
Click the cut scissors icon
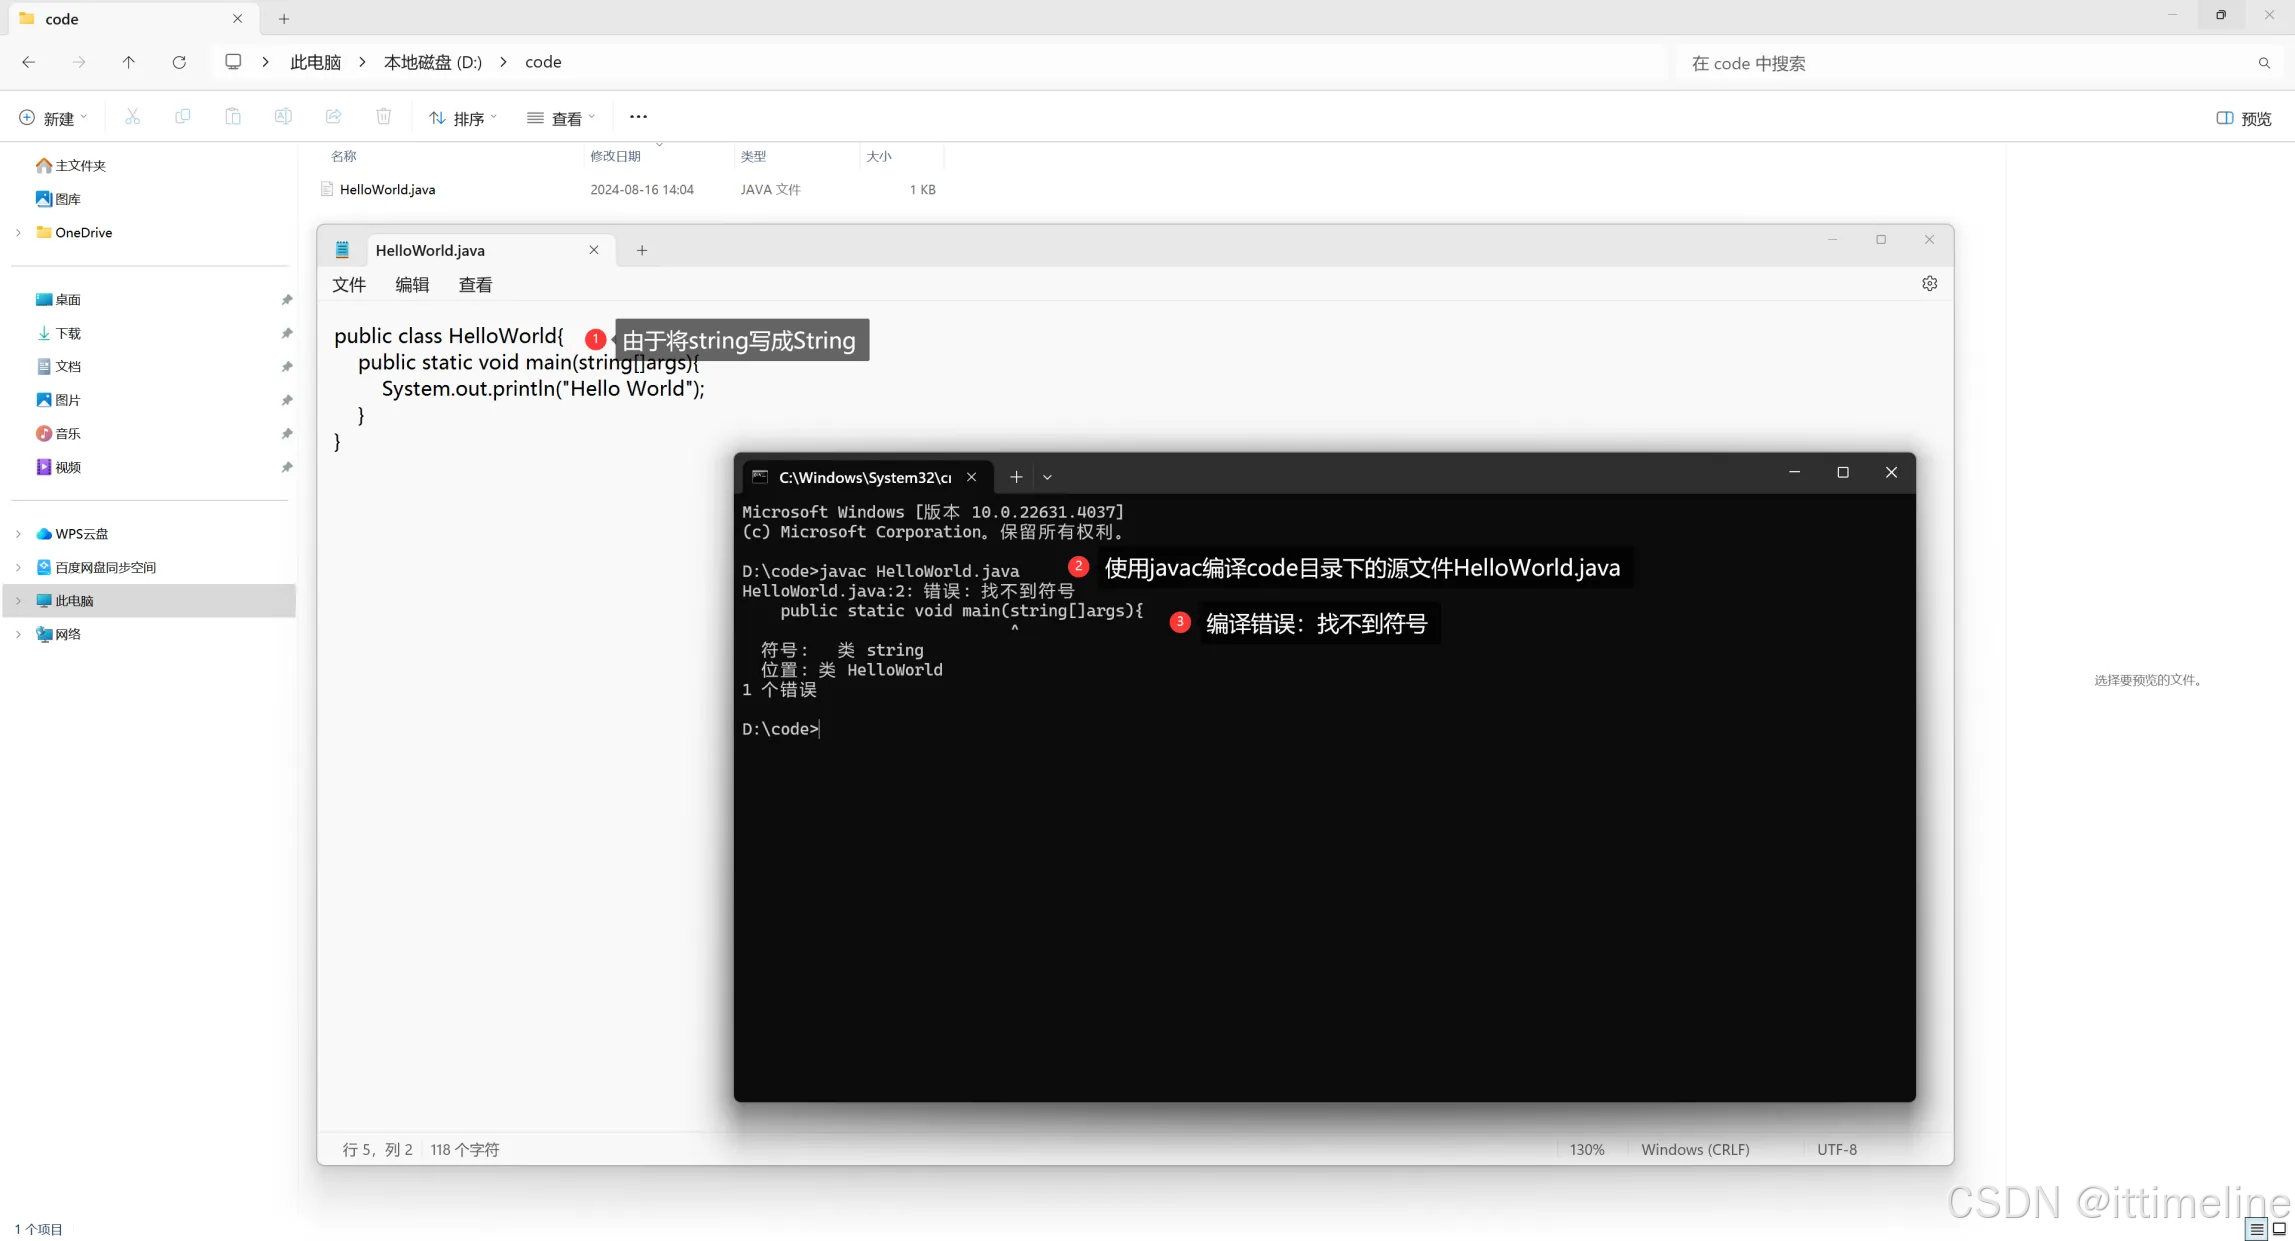click(x=132, y=117)
